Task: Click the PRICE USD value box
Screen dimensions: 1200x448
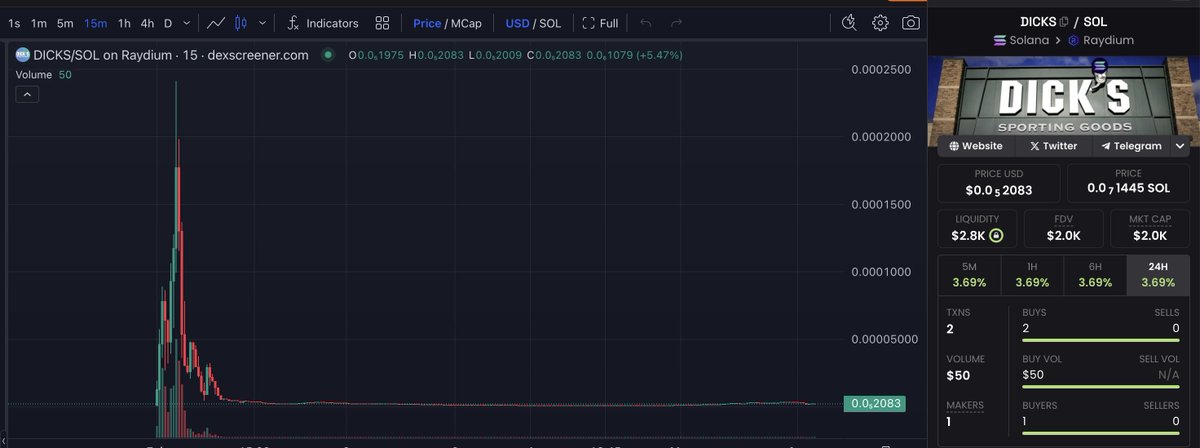Action: tap(1000, 182)
